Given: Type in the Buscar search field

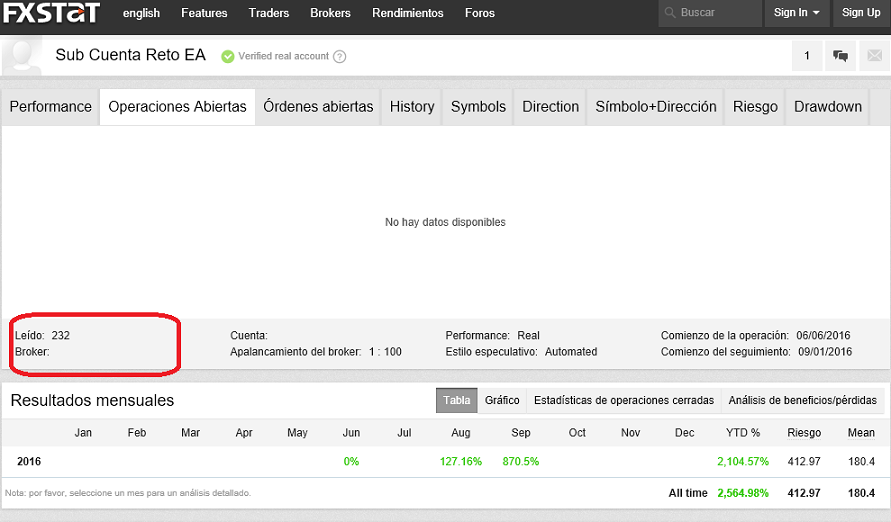Looking at the screenshot, I should point(715,13).
